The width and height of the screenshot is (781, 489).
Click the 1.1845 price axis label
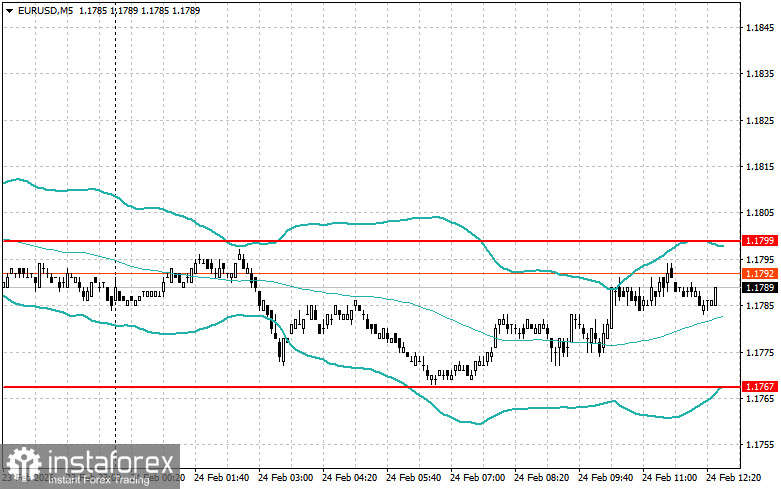pos(760,27)
